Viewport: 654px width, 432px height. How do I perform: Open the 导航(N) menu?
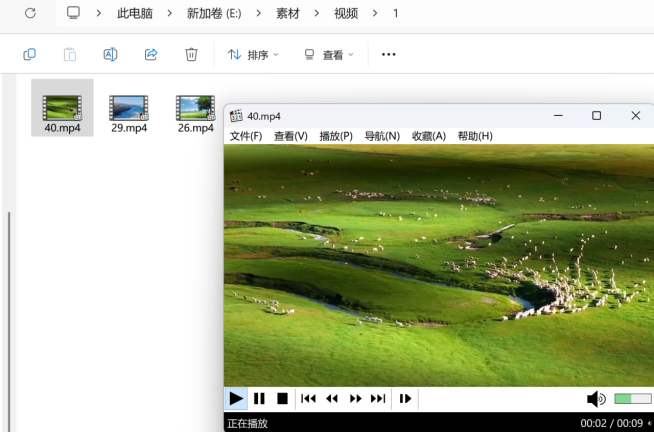(382, 136)
